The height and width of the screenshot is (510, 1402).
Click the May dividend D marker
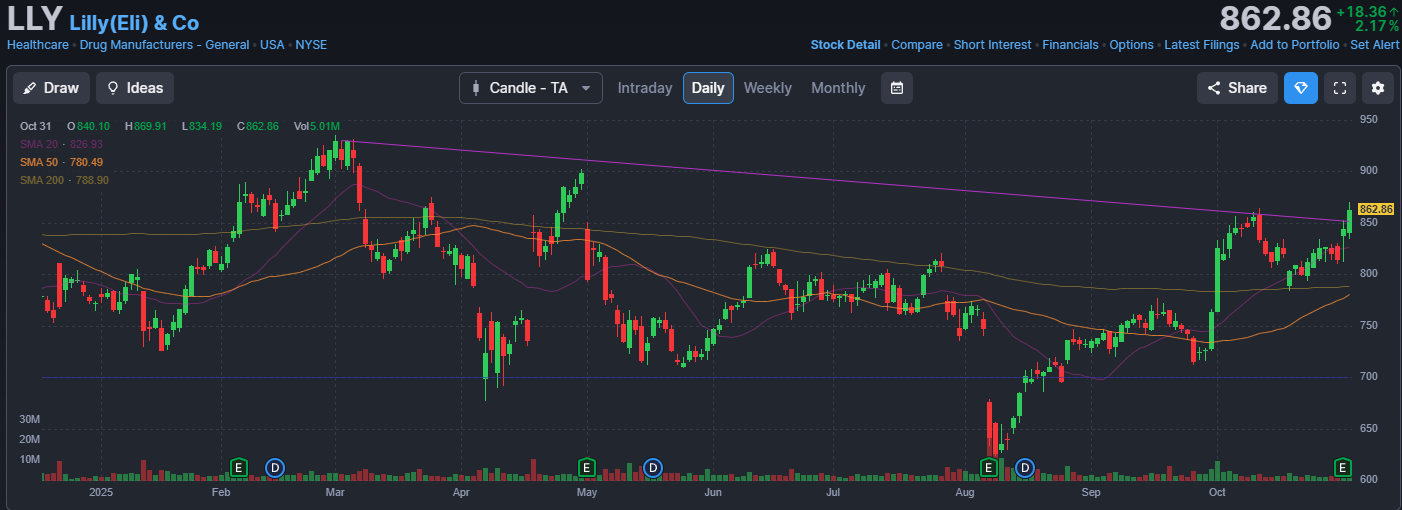652,467
